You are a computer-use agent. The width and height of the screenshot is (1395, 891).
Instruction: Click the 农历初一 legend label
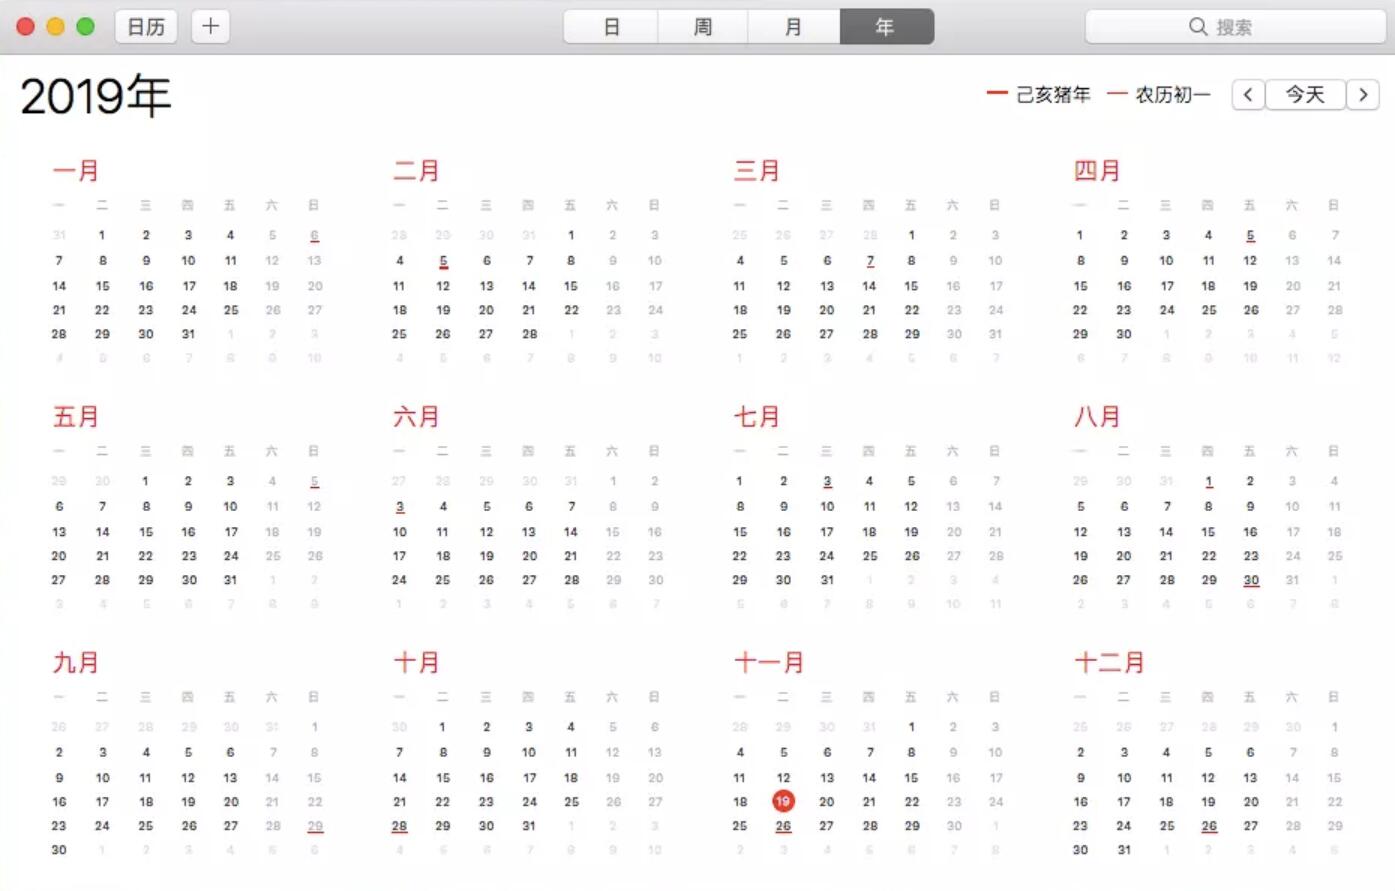pos(1172,95)
